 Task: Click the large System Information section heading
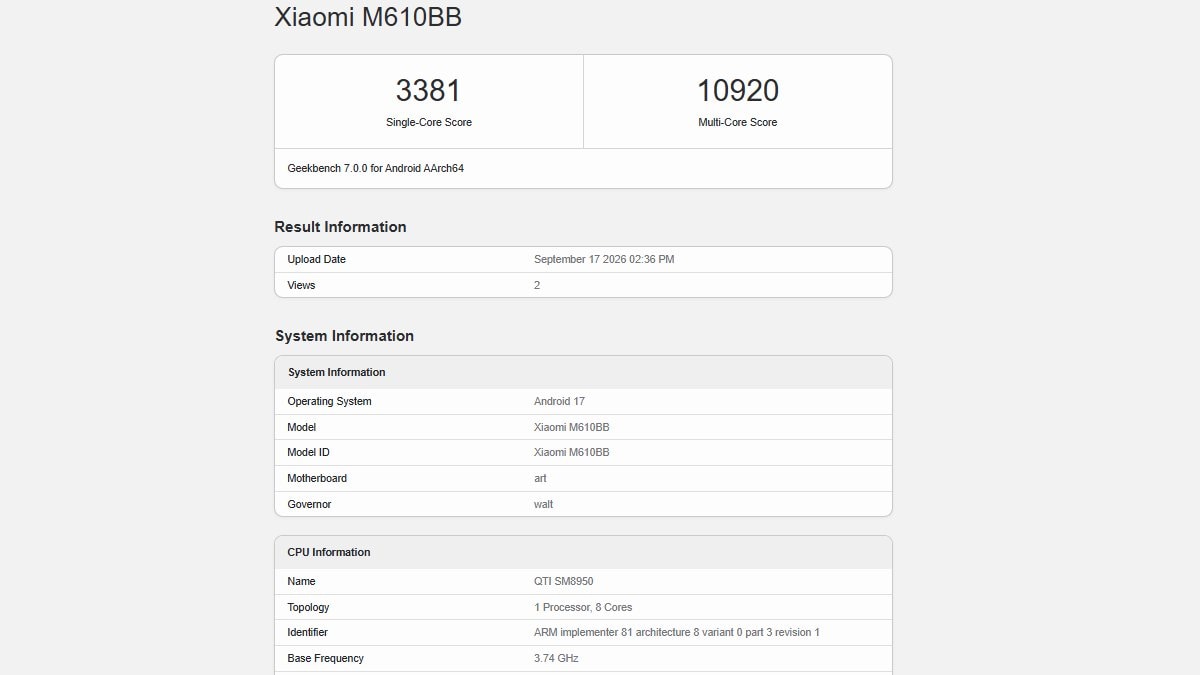pos(344,336)
